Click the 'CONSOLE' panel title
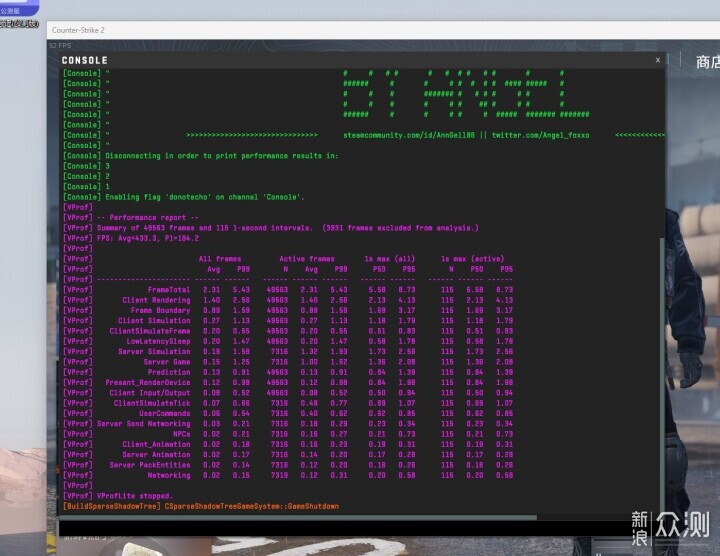Image resolution: width=720 pixels, height=556 pixels. [x=84, y=61]
